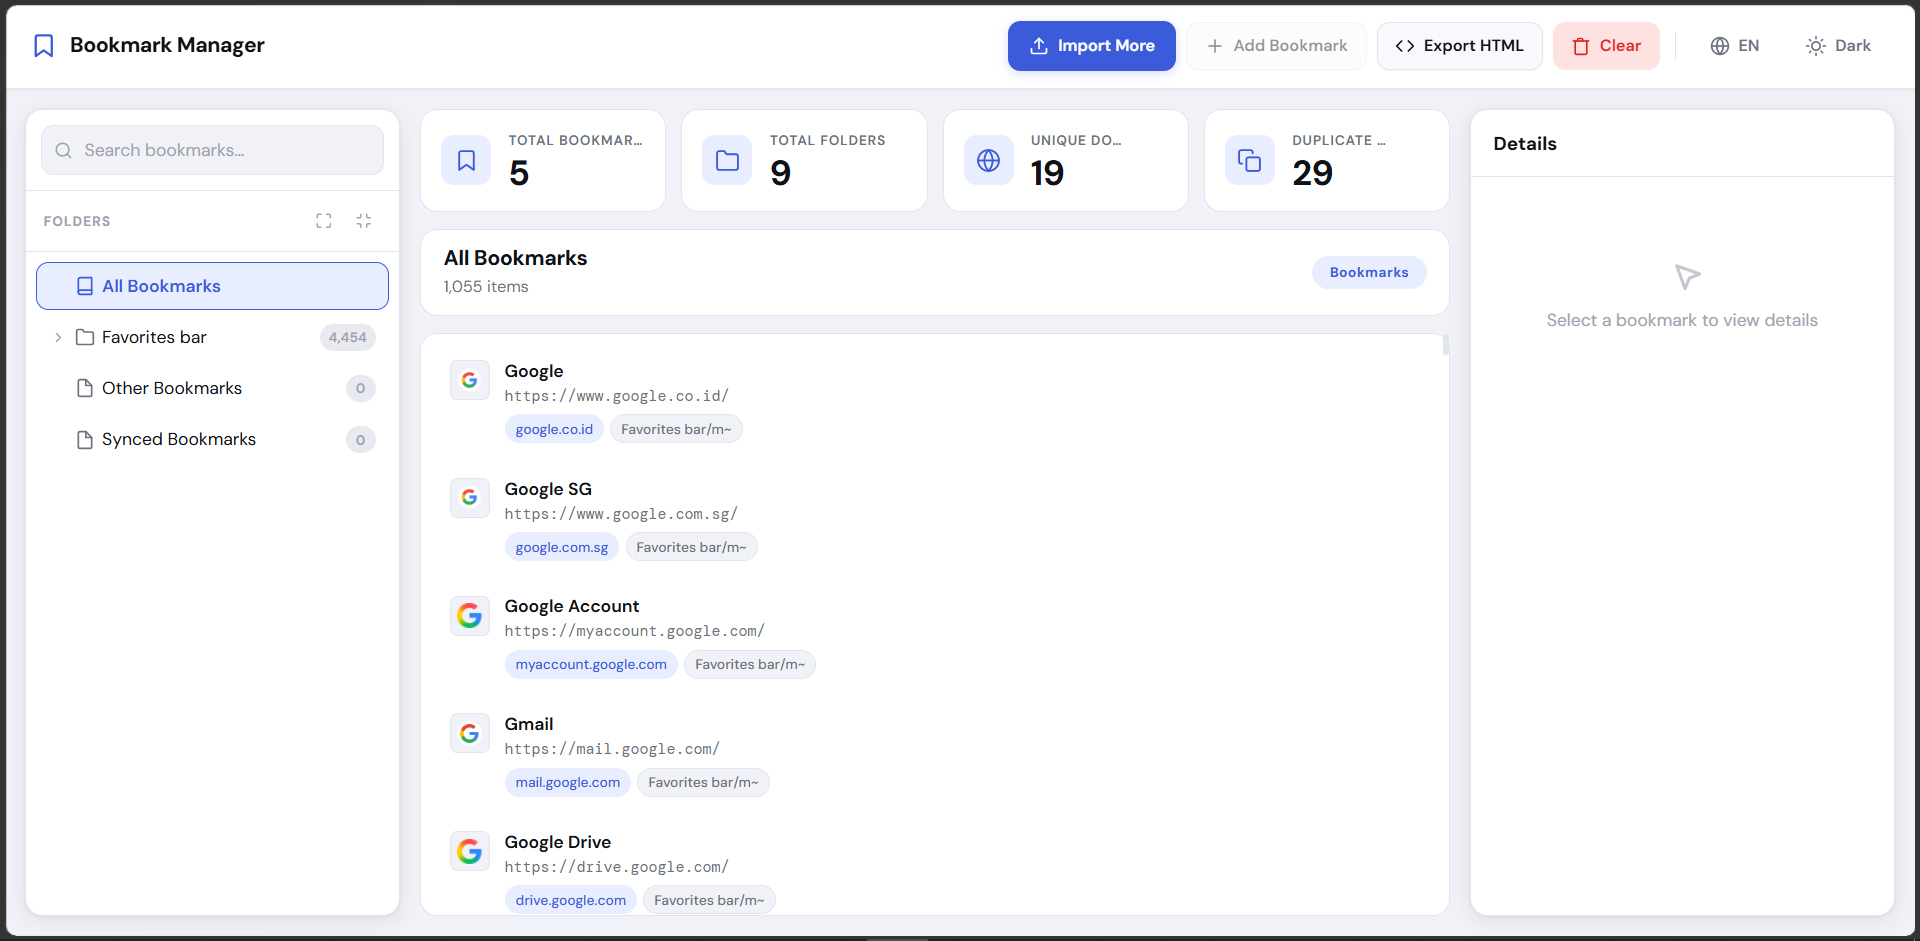The width and height of the screenshot is (1920, 941).
Task: Click the google.com.sg domain tag
Action: 562,548
